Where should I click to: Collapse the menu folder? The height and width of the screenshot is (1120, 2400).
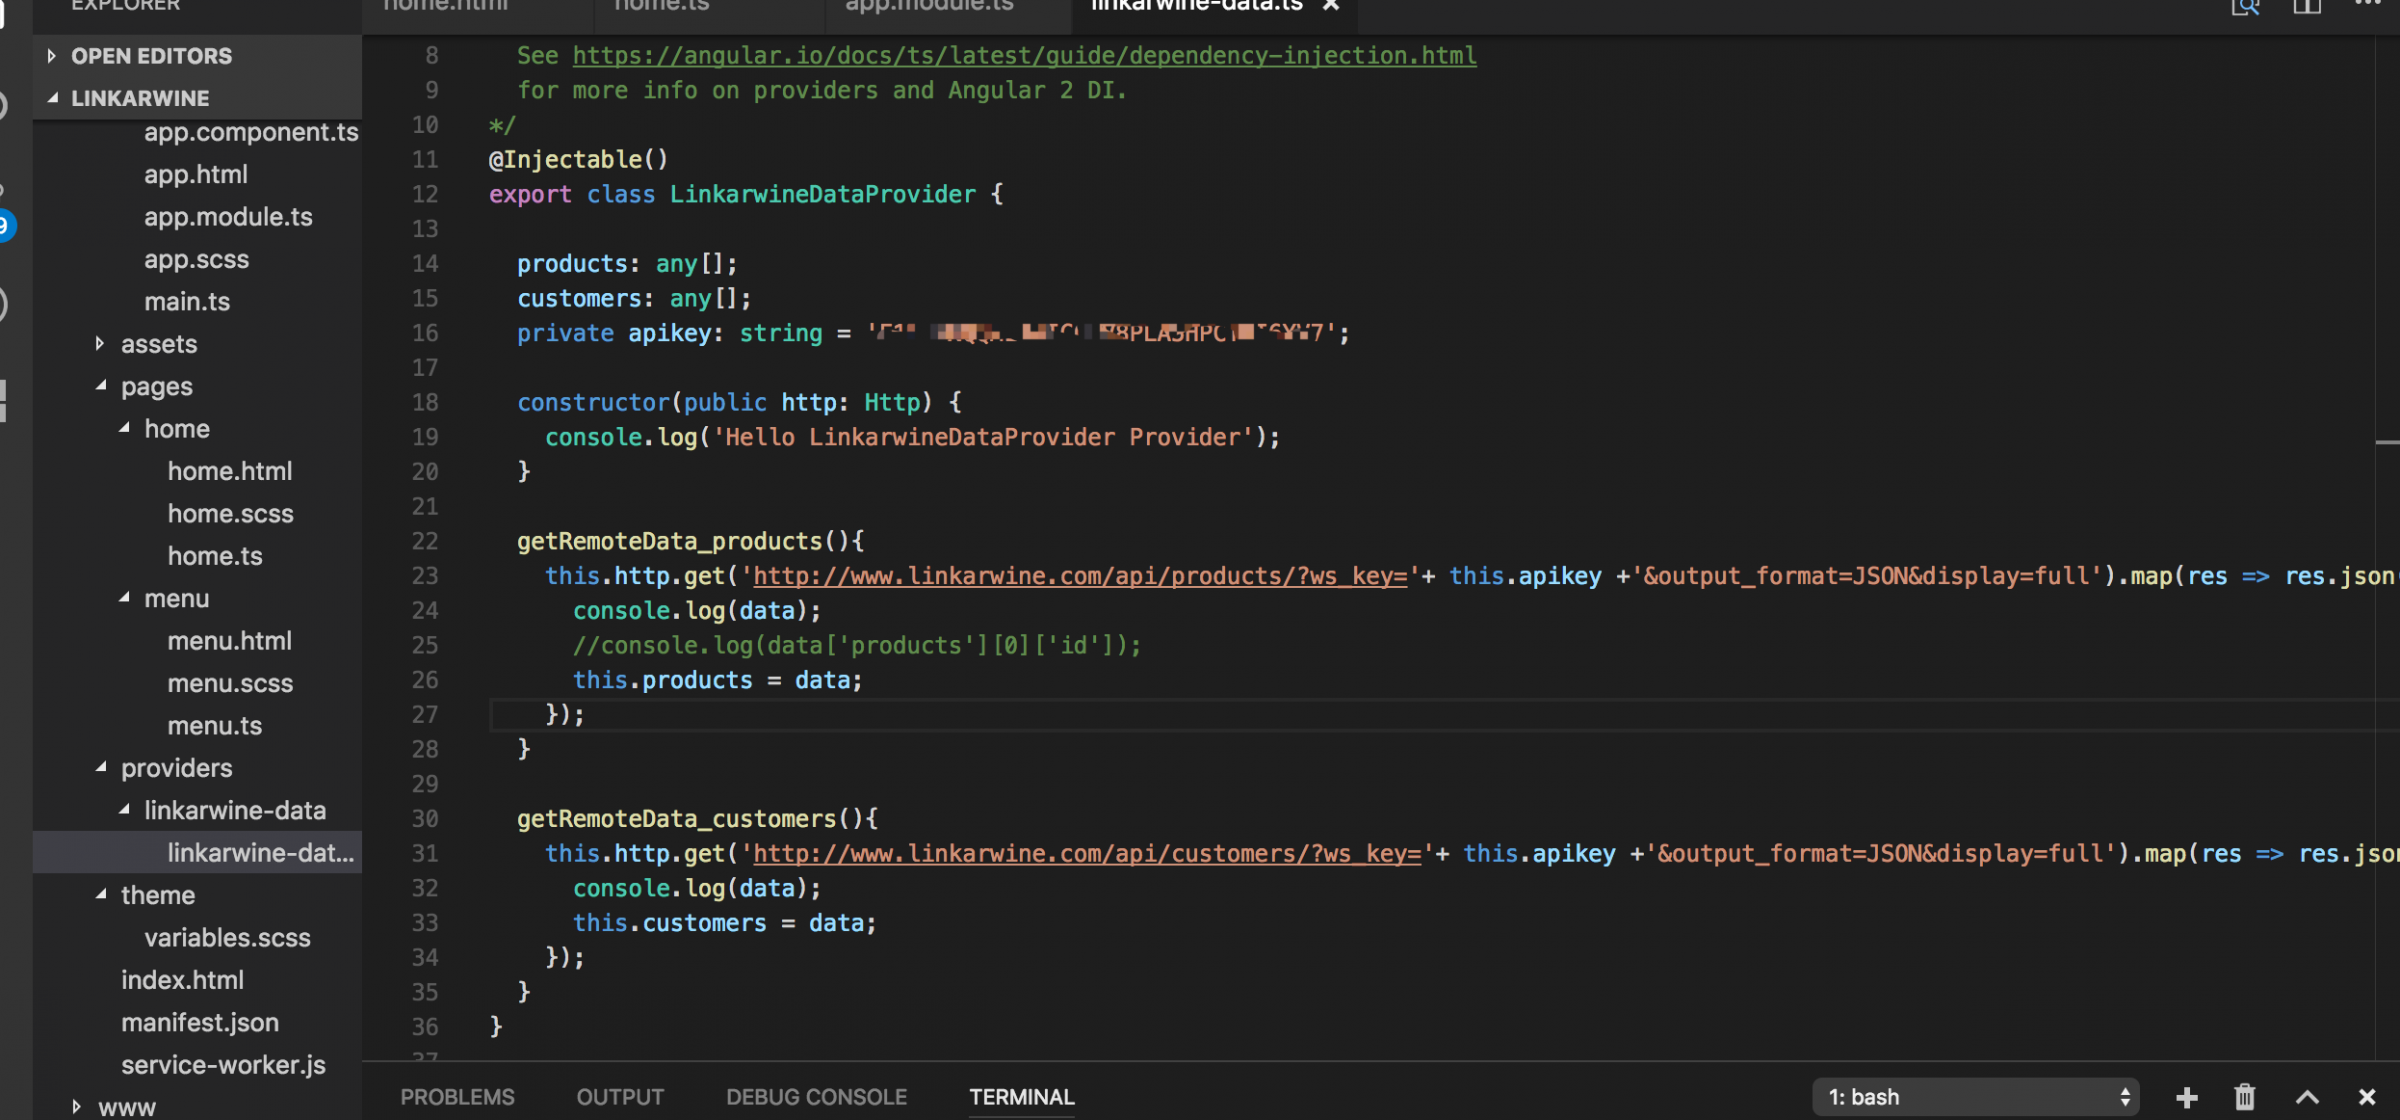click(x=124, y=598)
